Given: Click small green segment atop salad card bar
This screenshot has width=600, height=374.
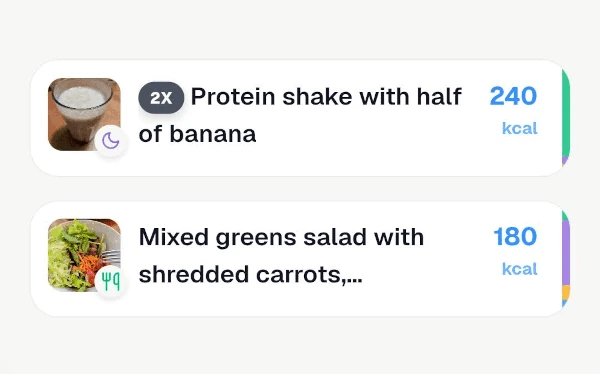Looking at the screenshot, I should coord(565,216).
